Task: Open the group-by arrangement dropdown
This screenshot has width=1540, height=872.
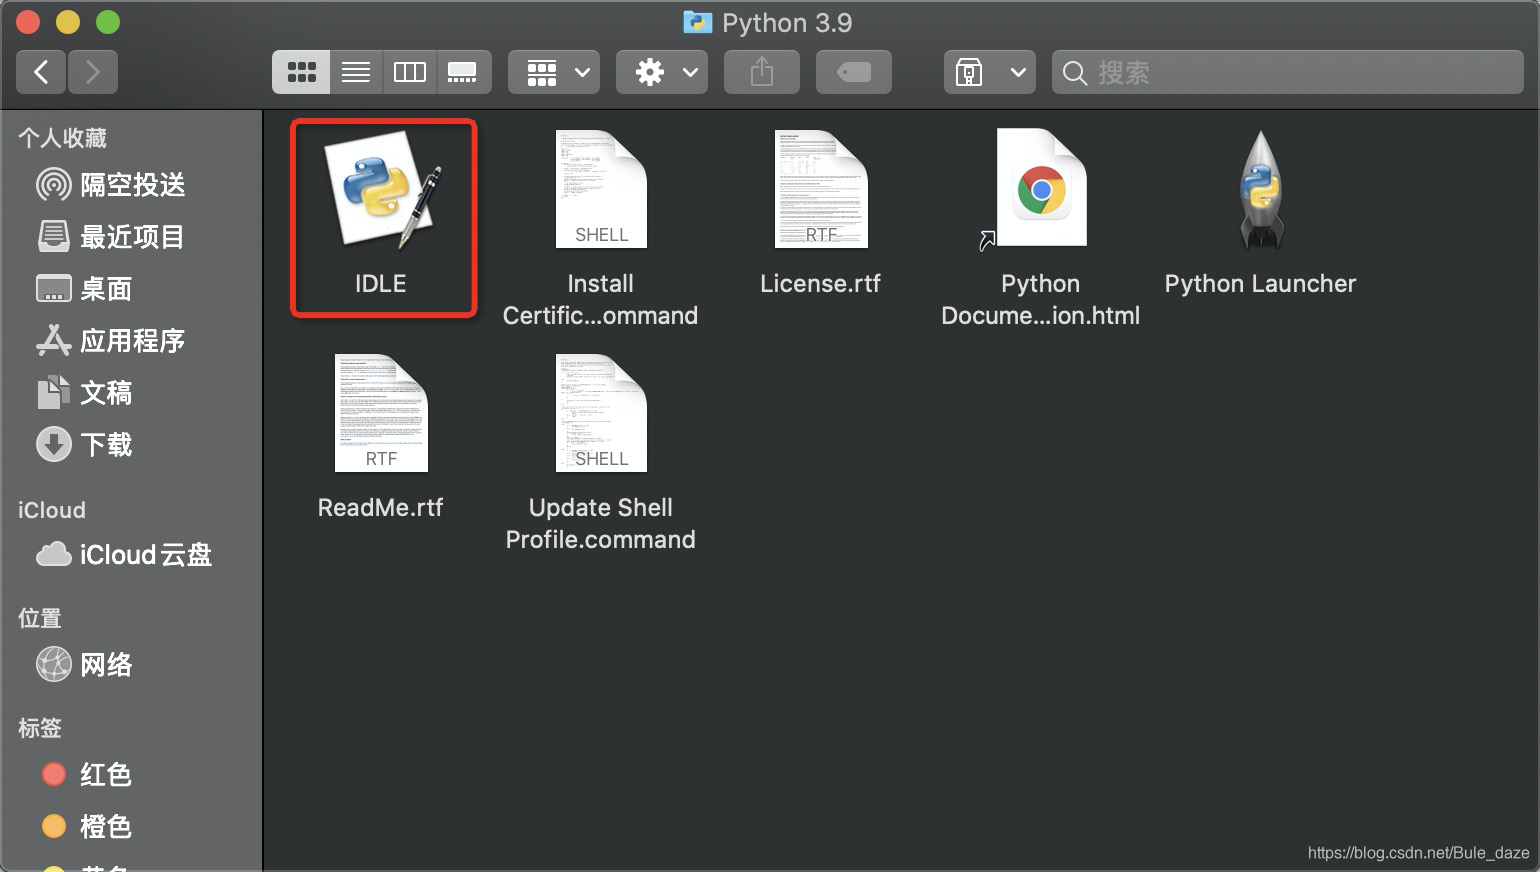Action: pos(554,72)
